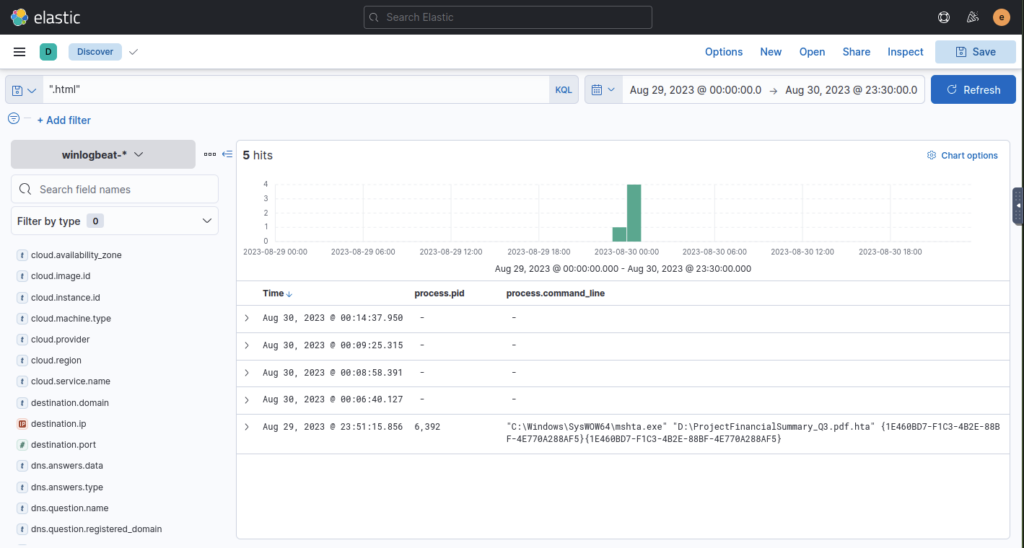Screen dimensions: 1024x548
Task: Click the Search field names box
Action: tap(115, 189)
